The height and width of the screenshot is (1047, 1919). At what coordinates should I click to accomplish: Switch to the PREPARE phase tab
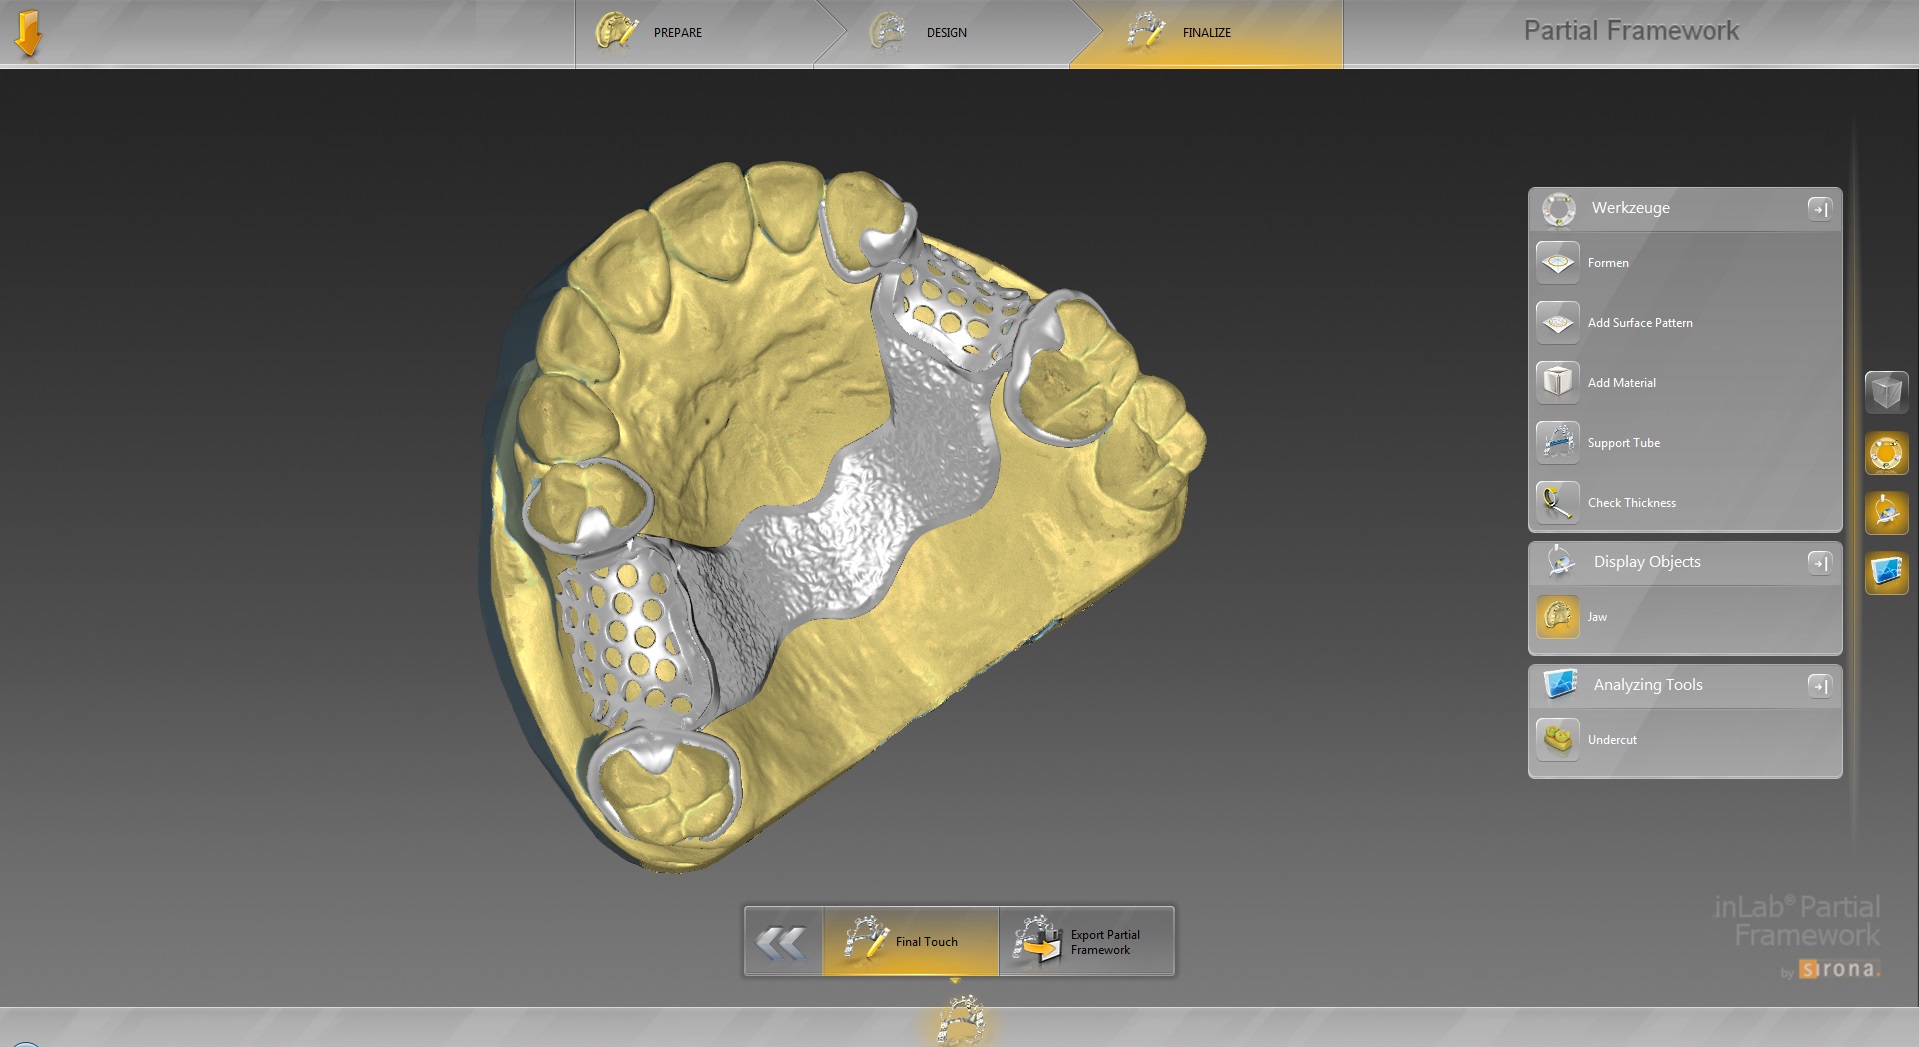click(695, 33)
